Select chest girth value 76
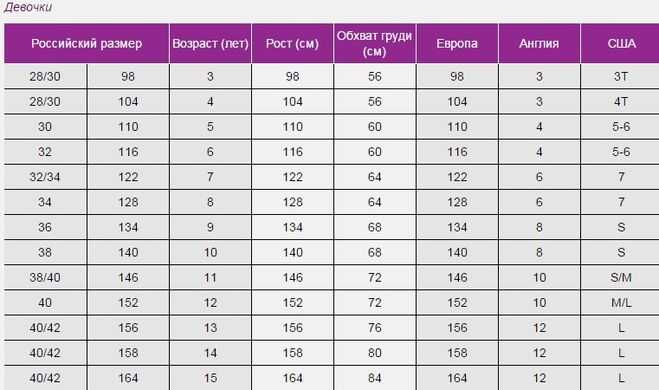 click(x=374, y=328)
